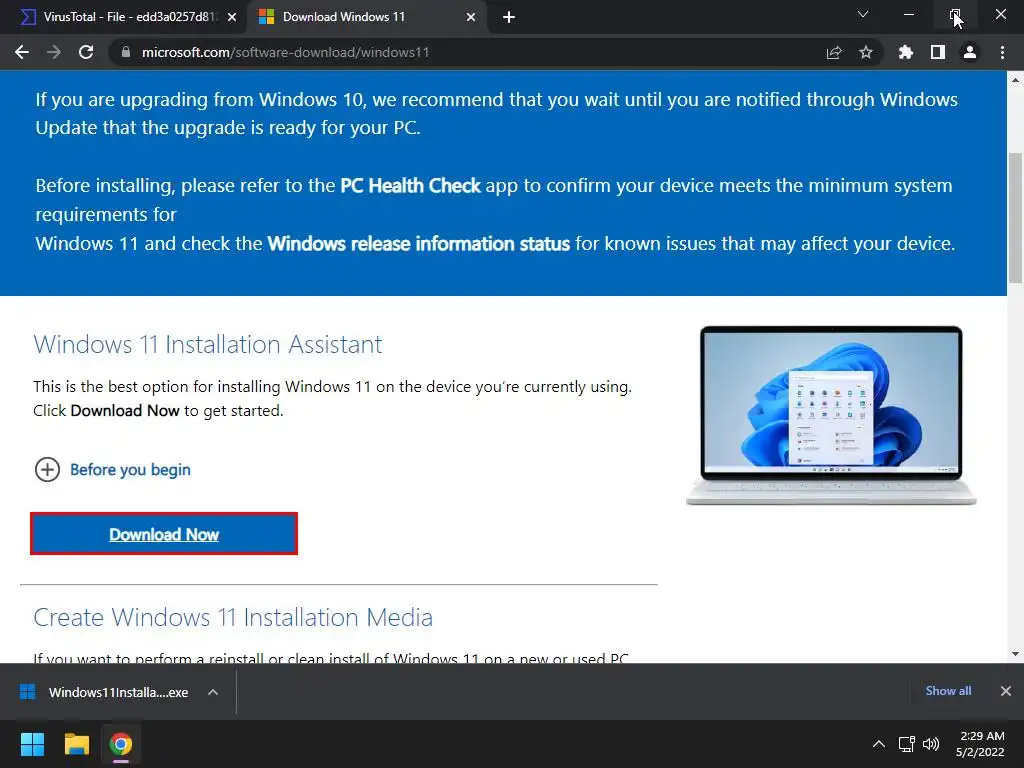Open Windows release information status link
Screen dimensions: 1024x768
click(x=419, y=244)
